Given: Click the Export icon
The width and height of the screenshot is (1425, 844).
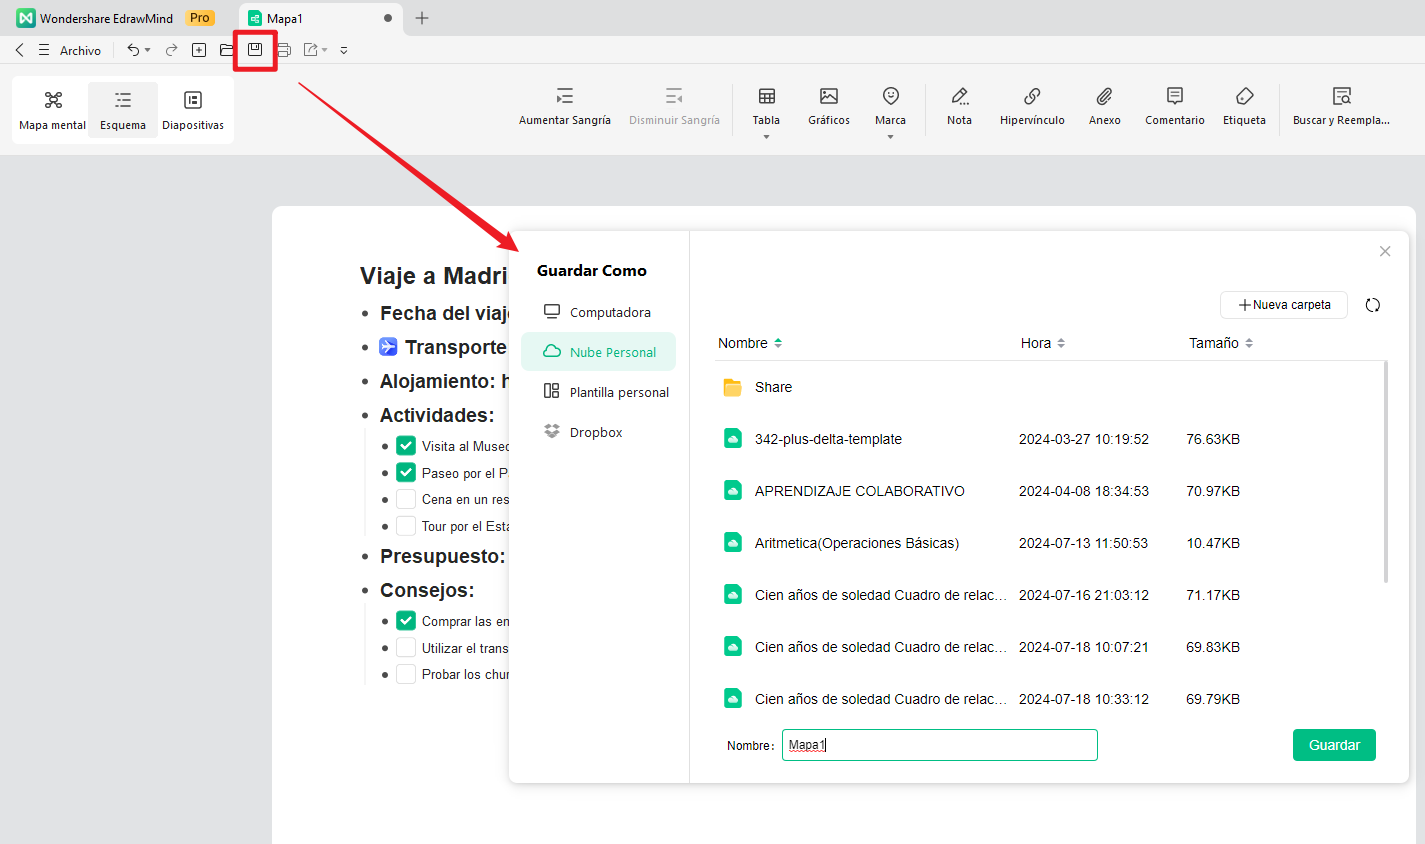Looking at the screenshot, I should click(x=311, y=50).
